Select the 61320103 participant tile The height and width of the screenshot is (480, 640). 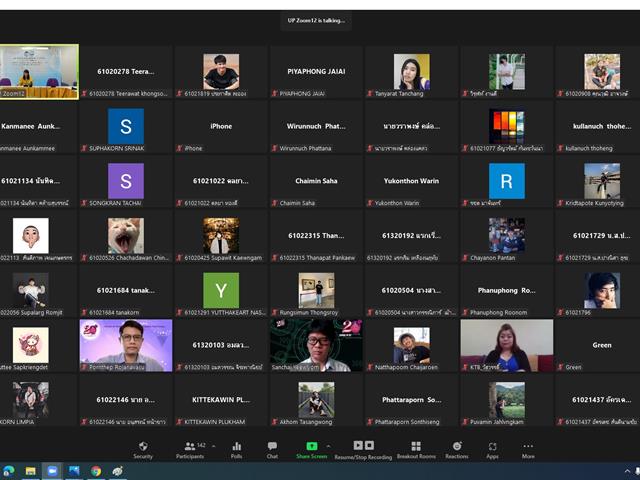click(221, 345)
